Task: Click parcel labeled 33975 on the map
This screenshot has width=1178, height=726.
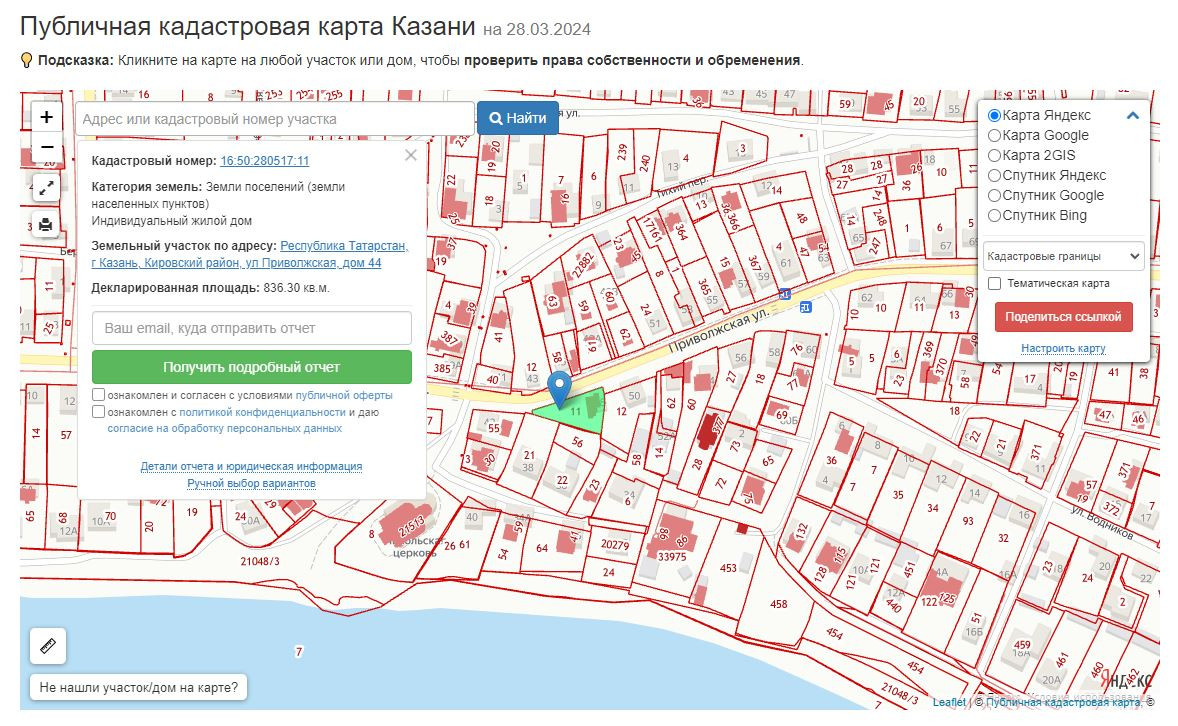Action: click(672, 557)
